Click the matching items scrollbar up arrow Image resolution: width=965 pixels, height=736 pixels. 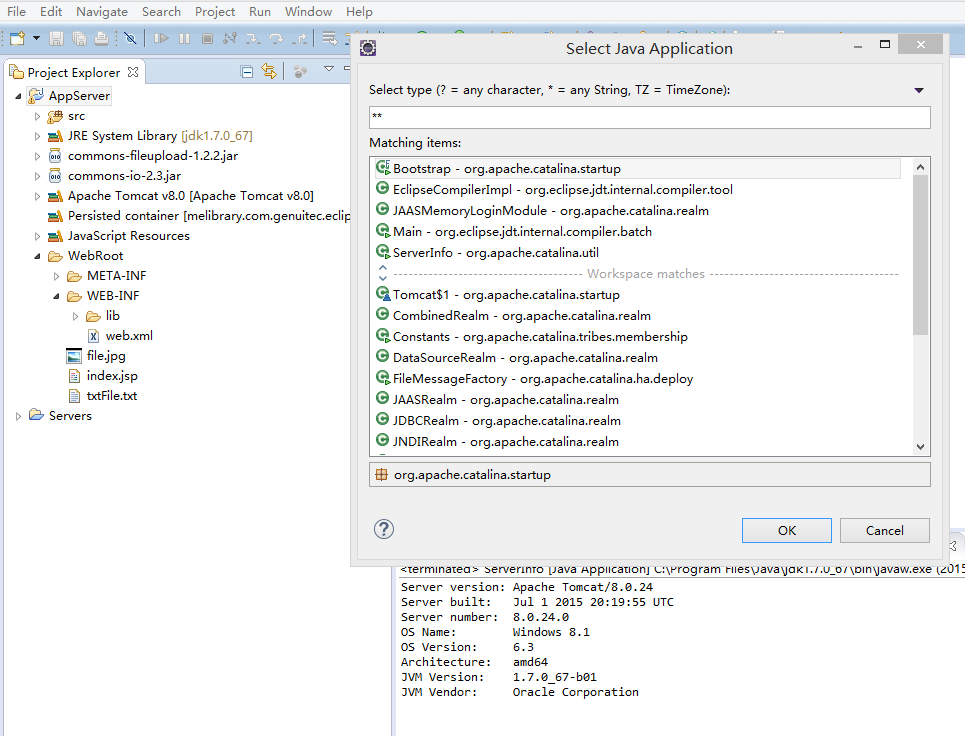(x=920, y=167)
